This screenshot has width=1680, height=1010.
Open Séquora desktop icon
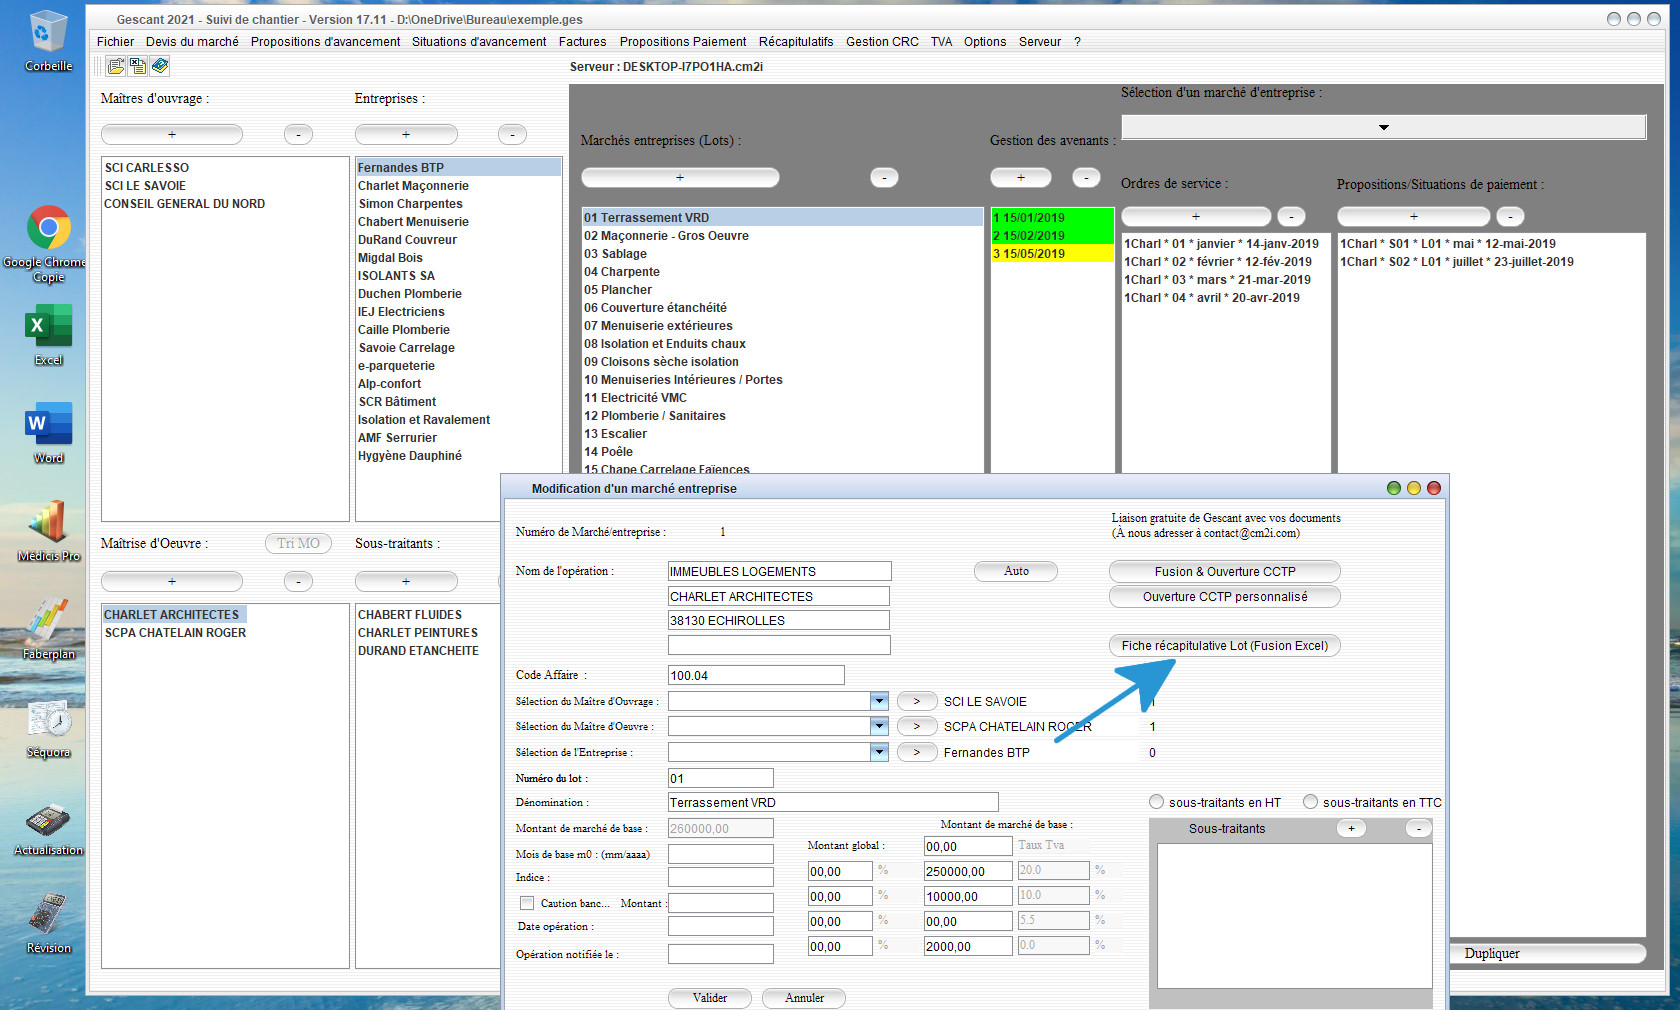pos(48,727)
